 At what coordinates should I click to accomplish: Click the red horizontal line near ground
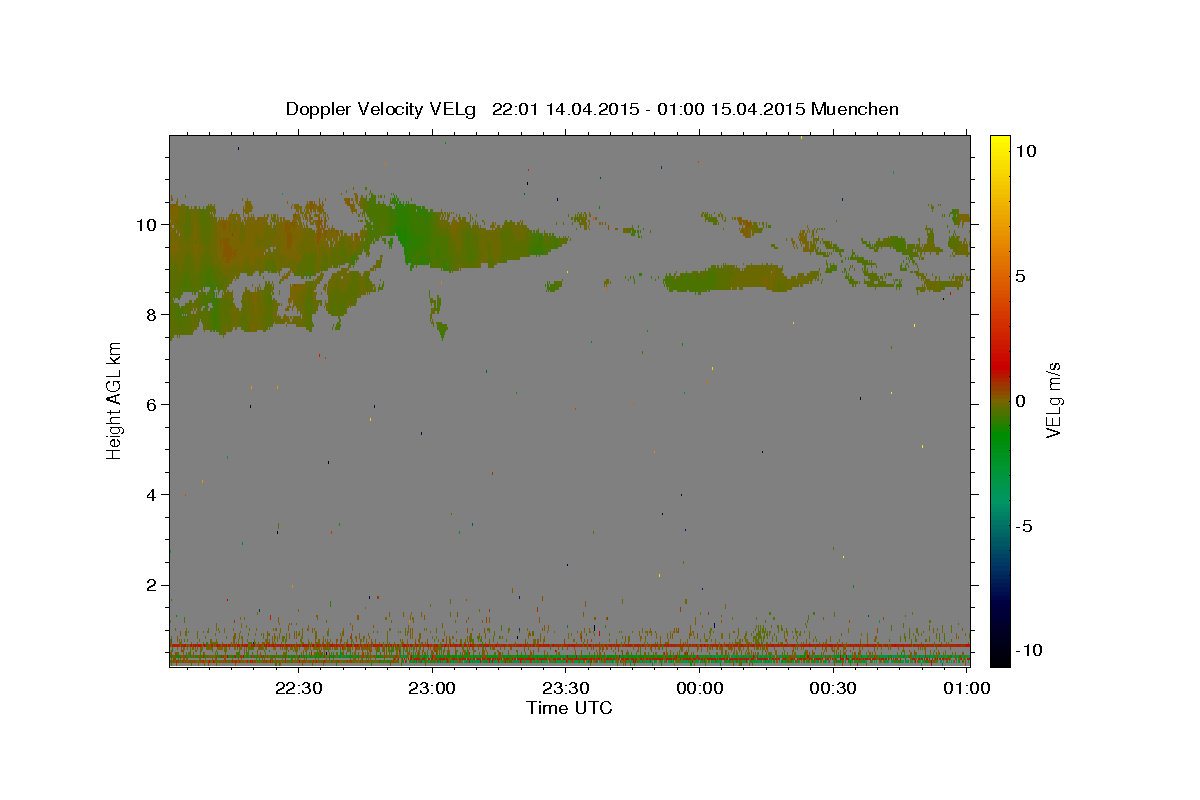pos(569,646)
